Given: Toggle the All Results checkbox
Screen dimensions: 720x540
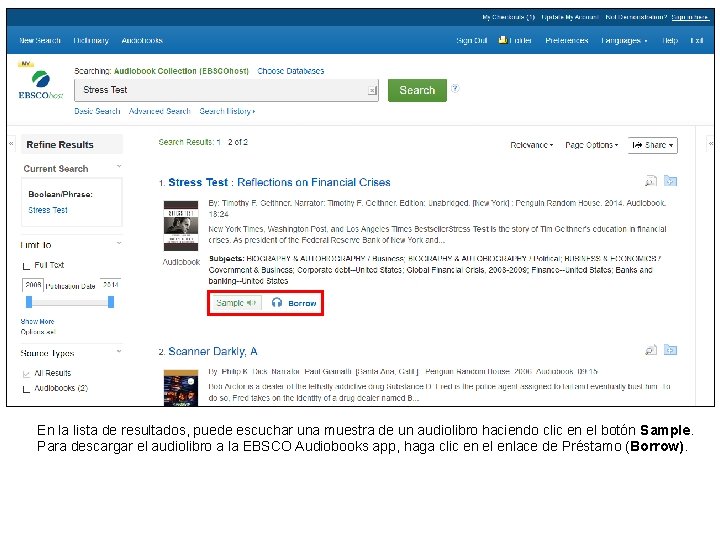Looking at the screenshot, I should click(26, 374).
